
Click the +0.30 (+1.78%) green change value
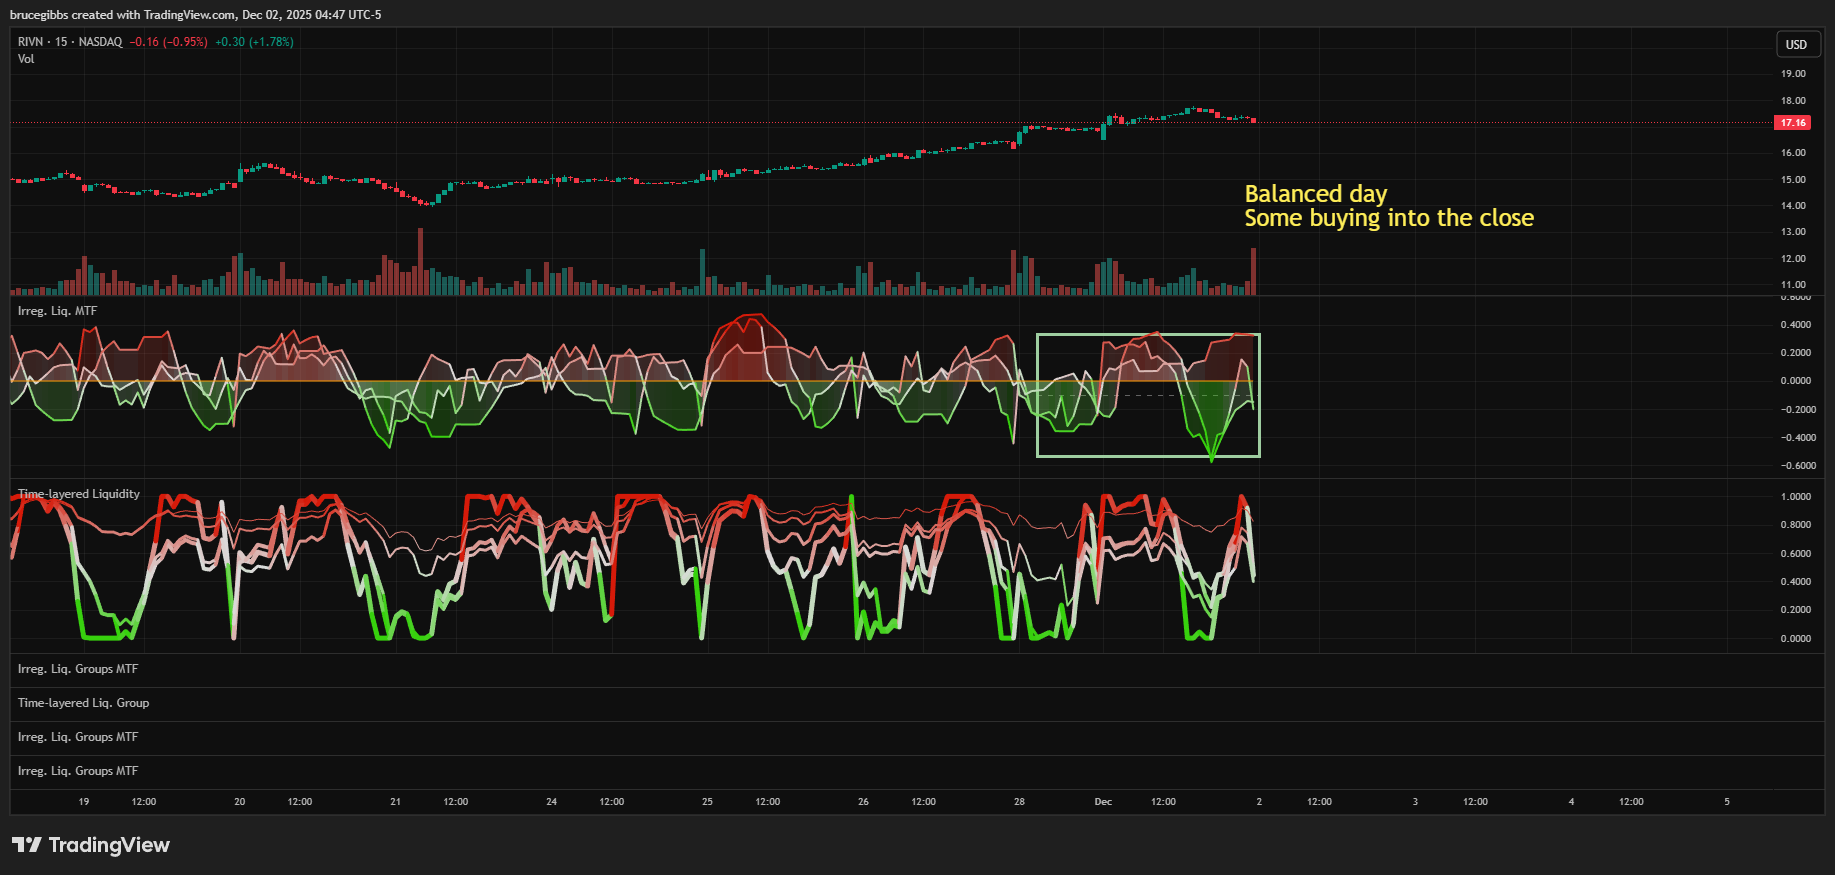pos(254,42)
